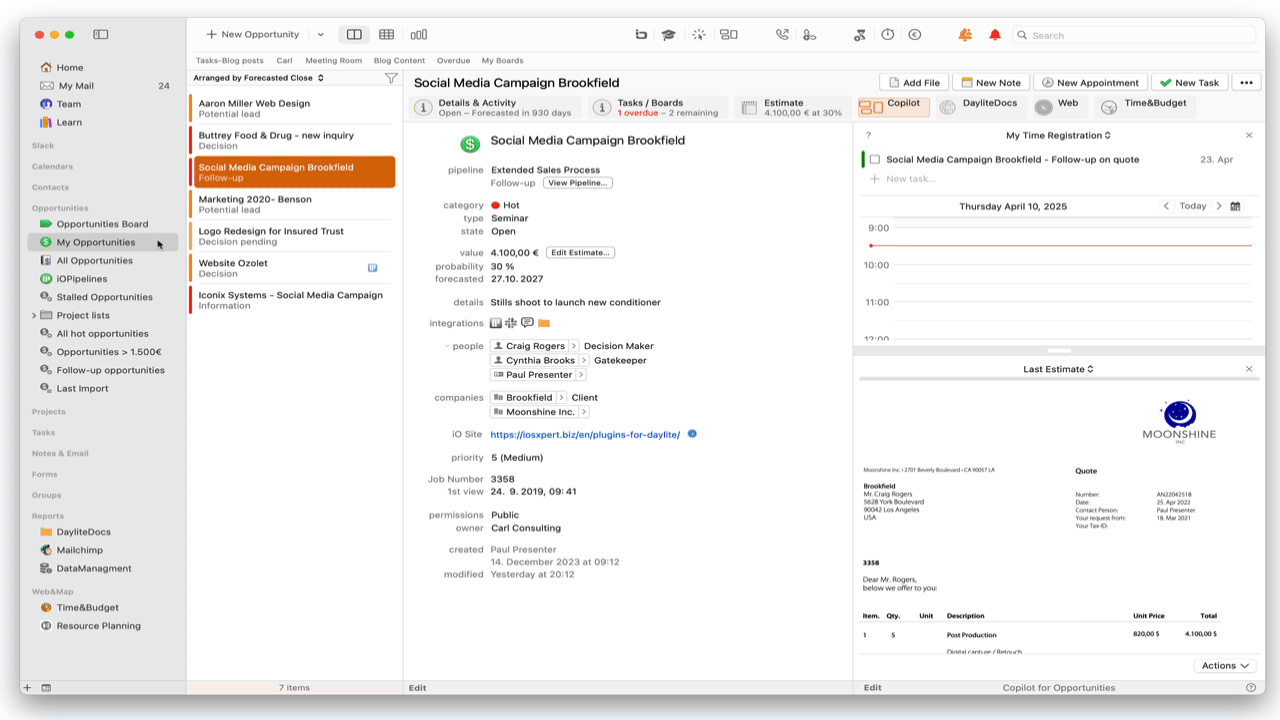
Task: Select All hot opportunities smart list
Action: pyautogui.click(x=102, y=333)
